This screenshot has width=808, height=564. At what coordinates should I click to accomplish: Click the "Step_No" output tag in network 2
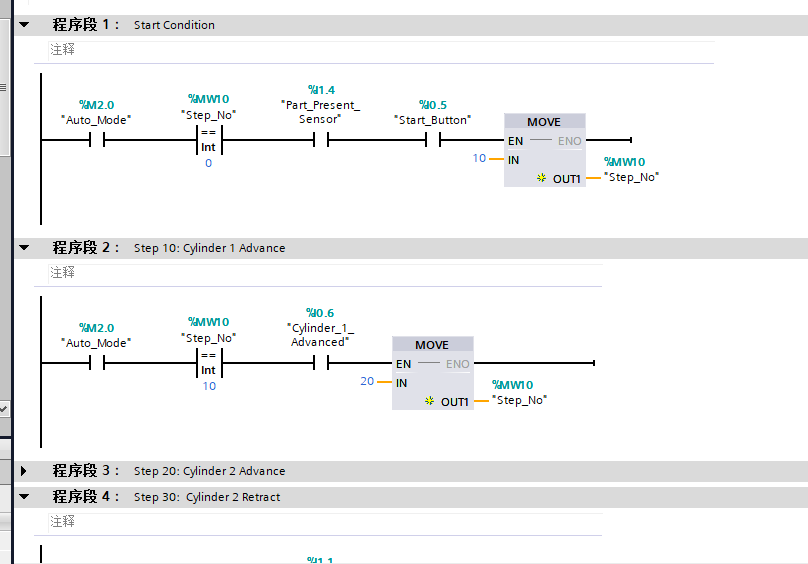tap(521, 400)
